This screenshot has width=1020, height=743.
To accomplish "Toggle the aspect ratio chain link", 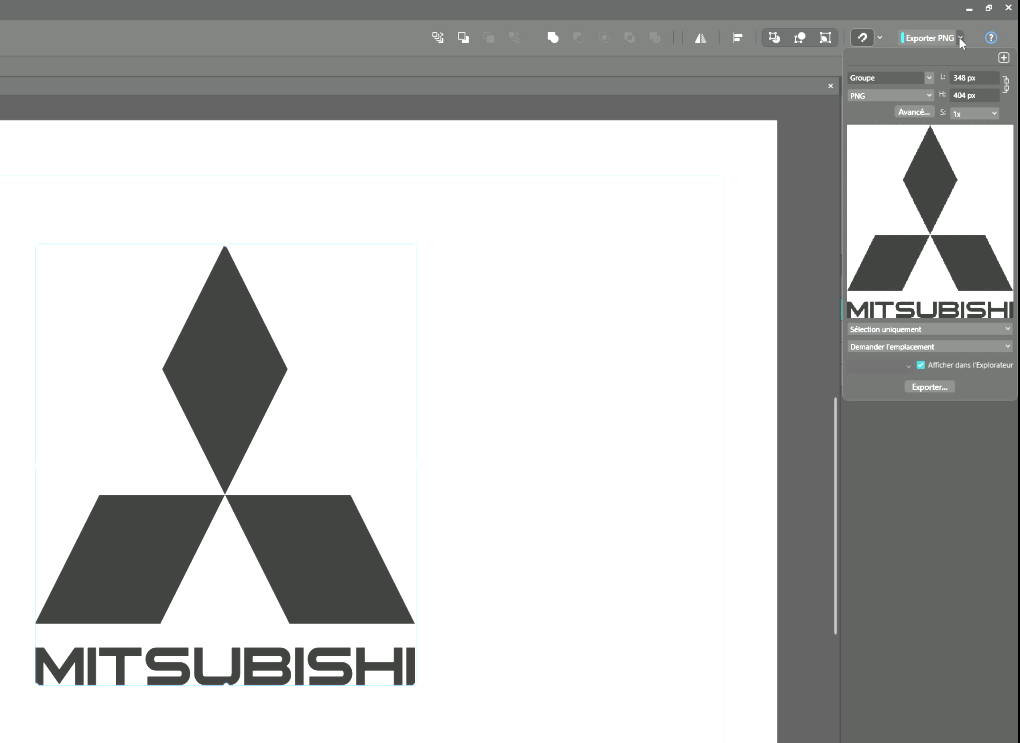I will pos(1006,86).
